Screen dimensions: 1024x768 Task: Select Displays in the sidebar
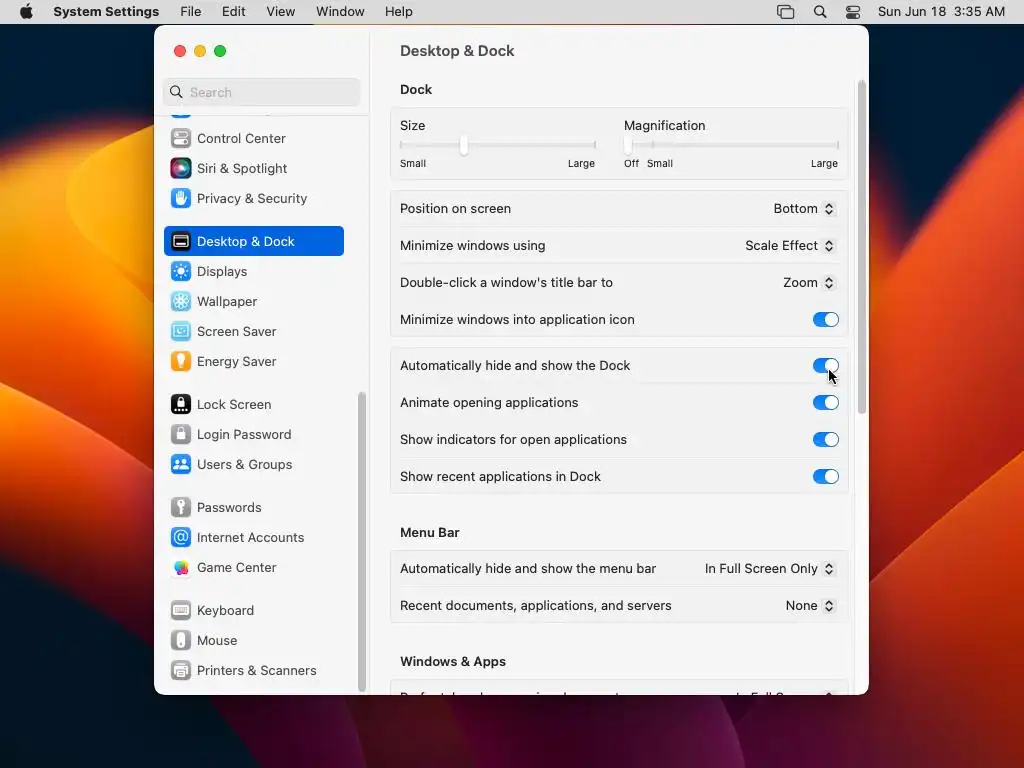(254, 272)
